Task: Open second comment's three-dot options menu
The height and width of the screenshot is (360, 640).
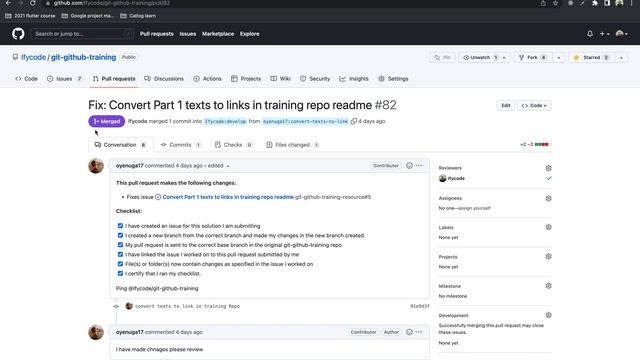Action: pyautogui.click(x=419, y=332)
